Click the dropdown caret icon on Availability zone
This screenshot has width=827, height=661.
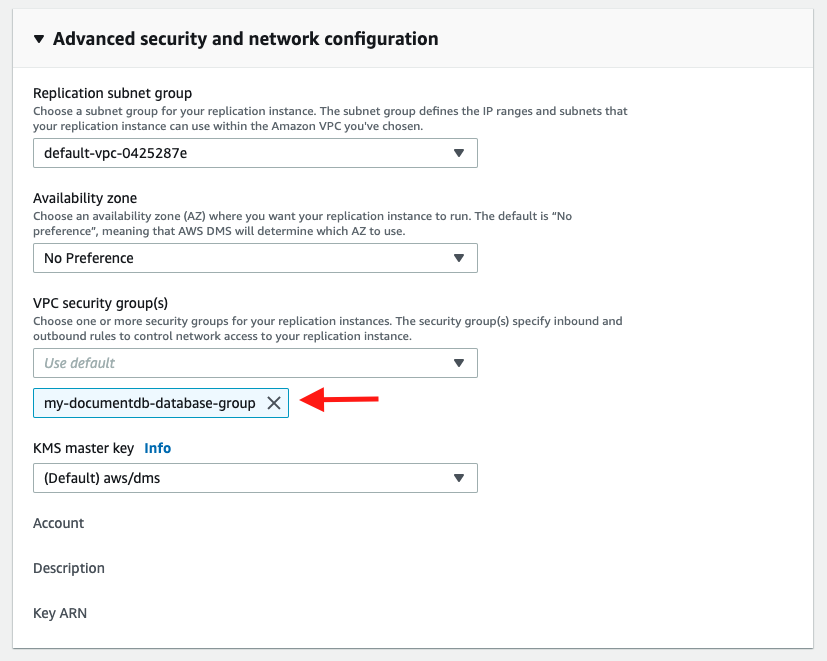click(460, 258)
